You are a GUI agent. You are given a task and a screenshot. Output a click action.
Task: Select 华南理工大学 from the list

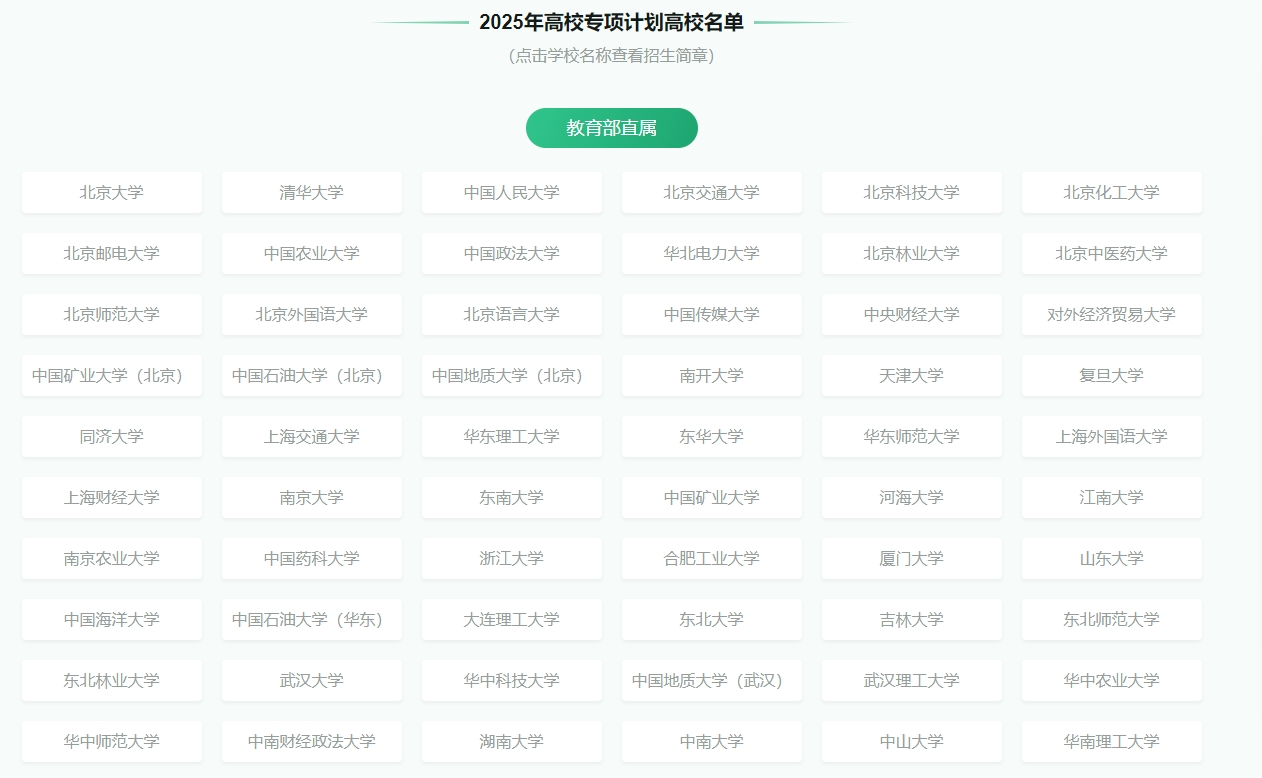pos(1112,741)
